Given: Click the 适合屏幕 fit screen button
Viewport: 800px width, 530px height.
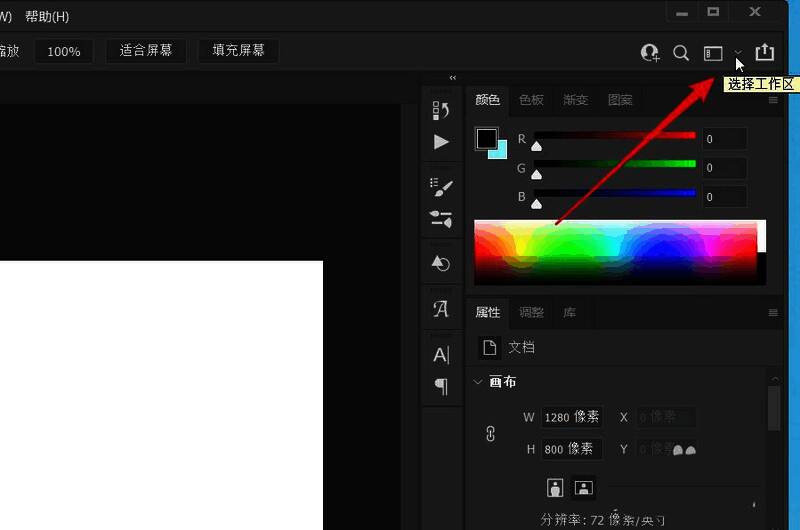Looking at the screenshot, I should 146,51.
